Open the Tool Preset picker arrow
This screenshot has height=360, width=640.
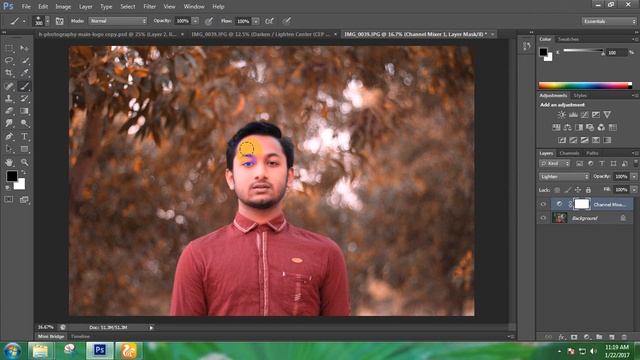pyautogui.click(x=24, y=21)
